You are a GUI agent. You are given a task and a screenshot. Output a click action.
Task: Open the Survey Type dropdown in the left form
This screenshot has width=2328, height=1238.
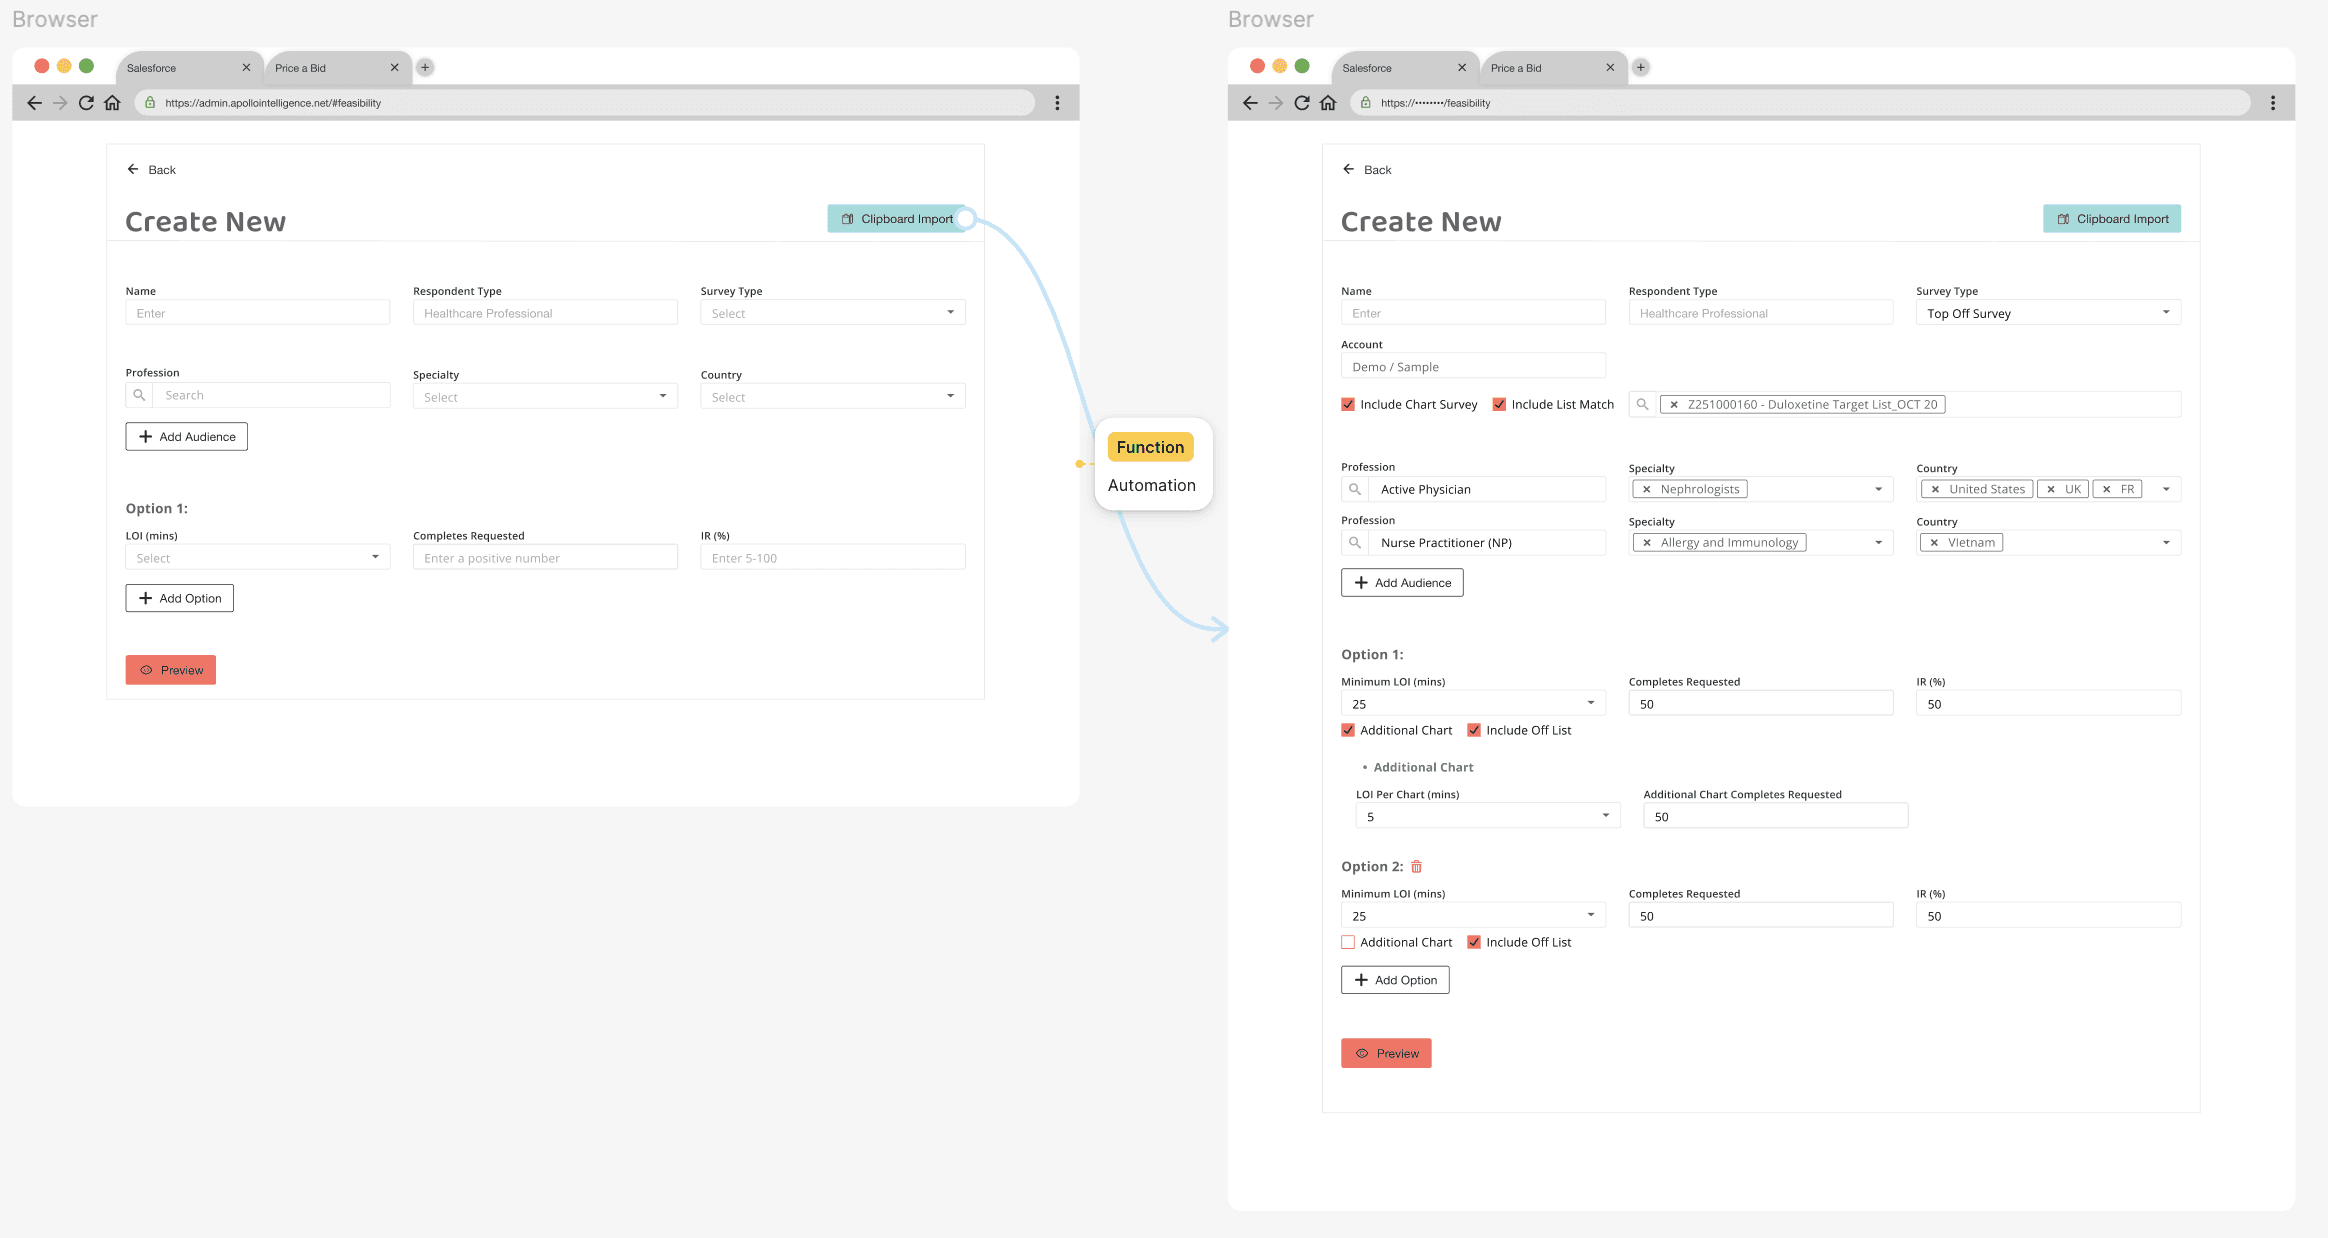point(832,313)
